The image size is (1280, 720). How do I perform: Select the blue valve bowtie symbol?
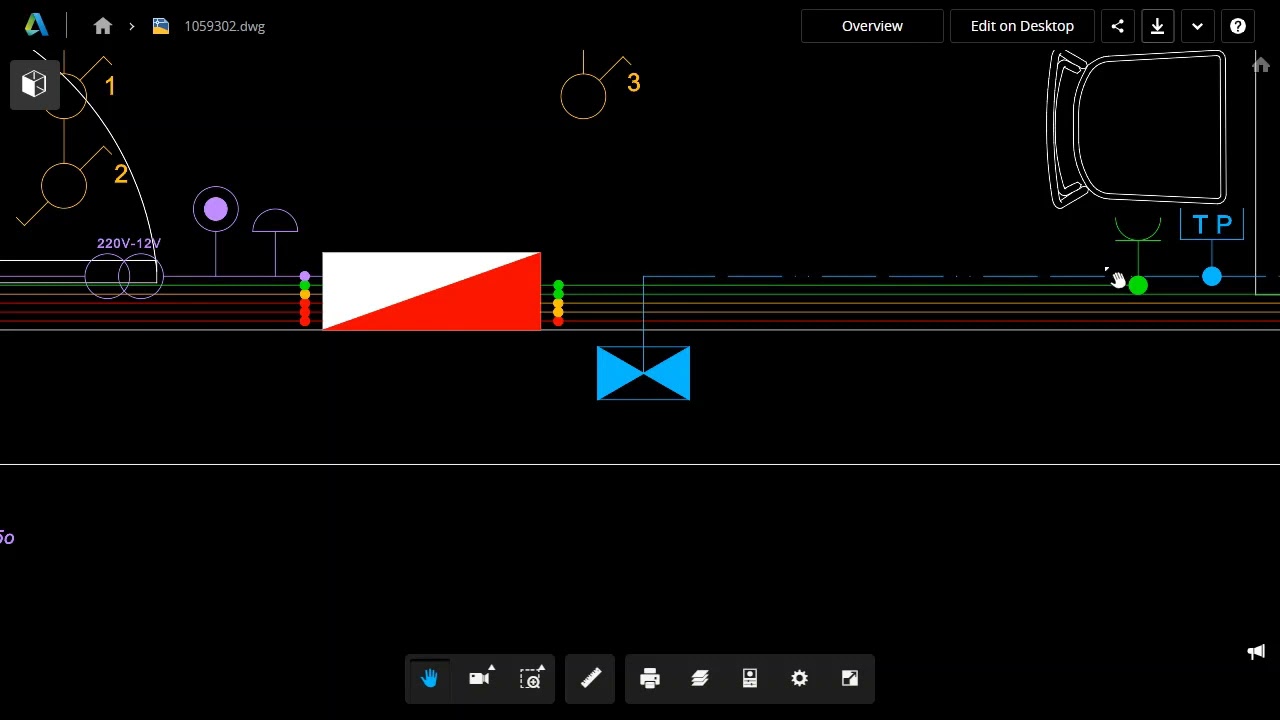[x=643, y=373]
